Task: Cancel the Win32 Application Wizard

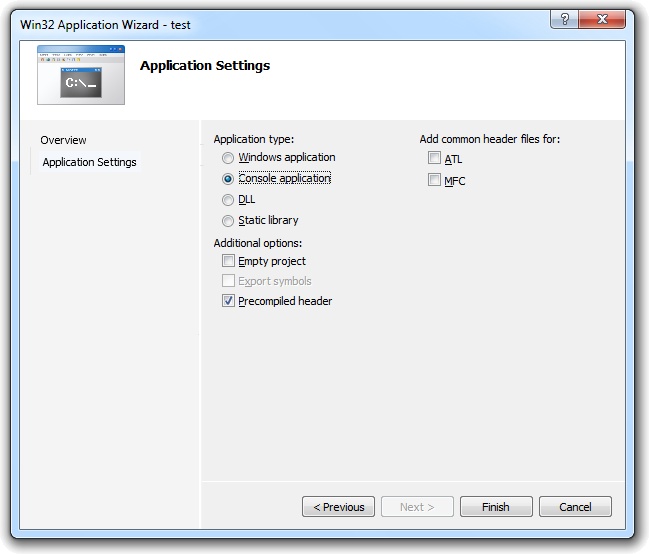Action: [575, 507]
